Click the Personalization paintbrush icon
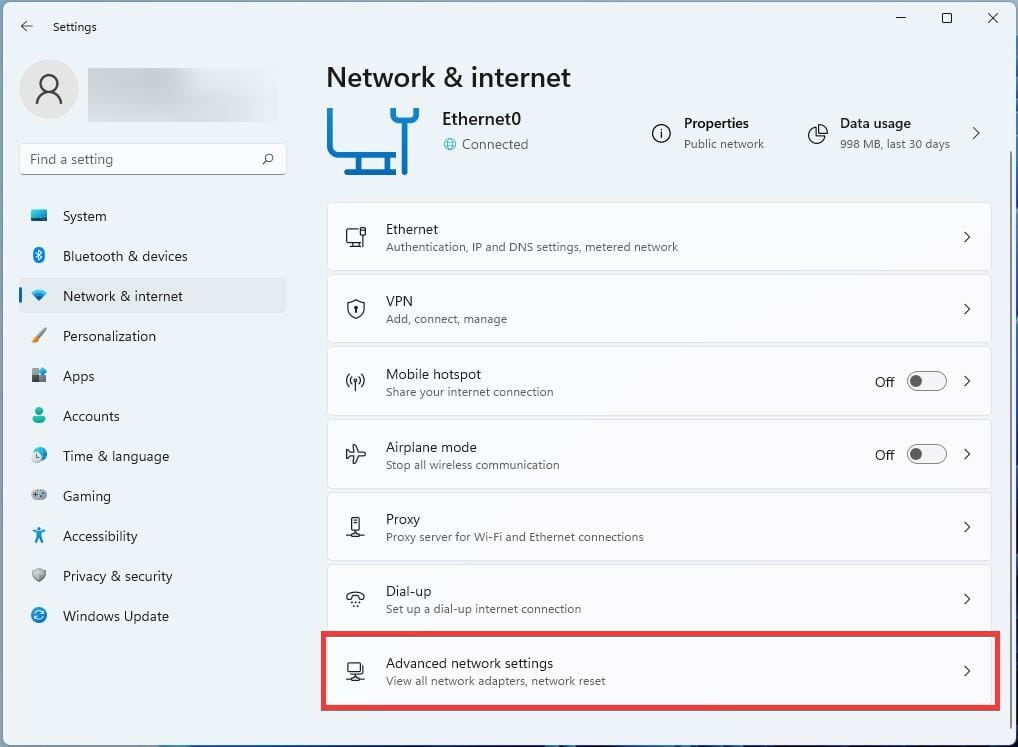1018x747 pixels. tap(39, 336)
